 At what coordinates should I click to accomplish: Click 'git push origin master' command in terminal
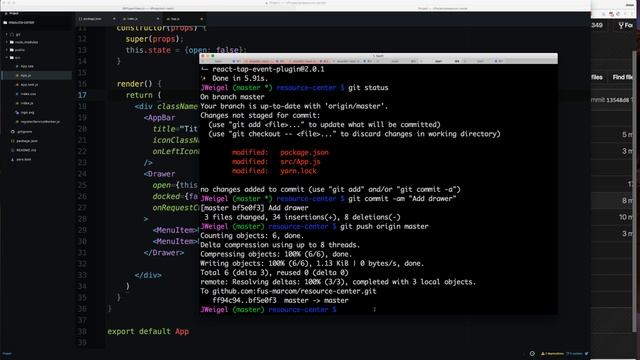click(384, 227)
